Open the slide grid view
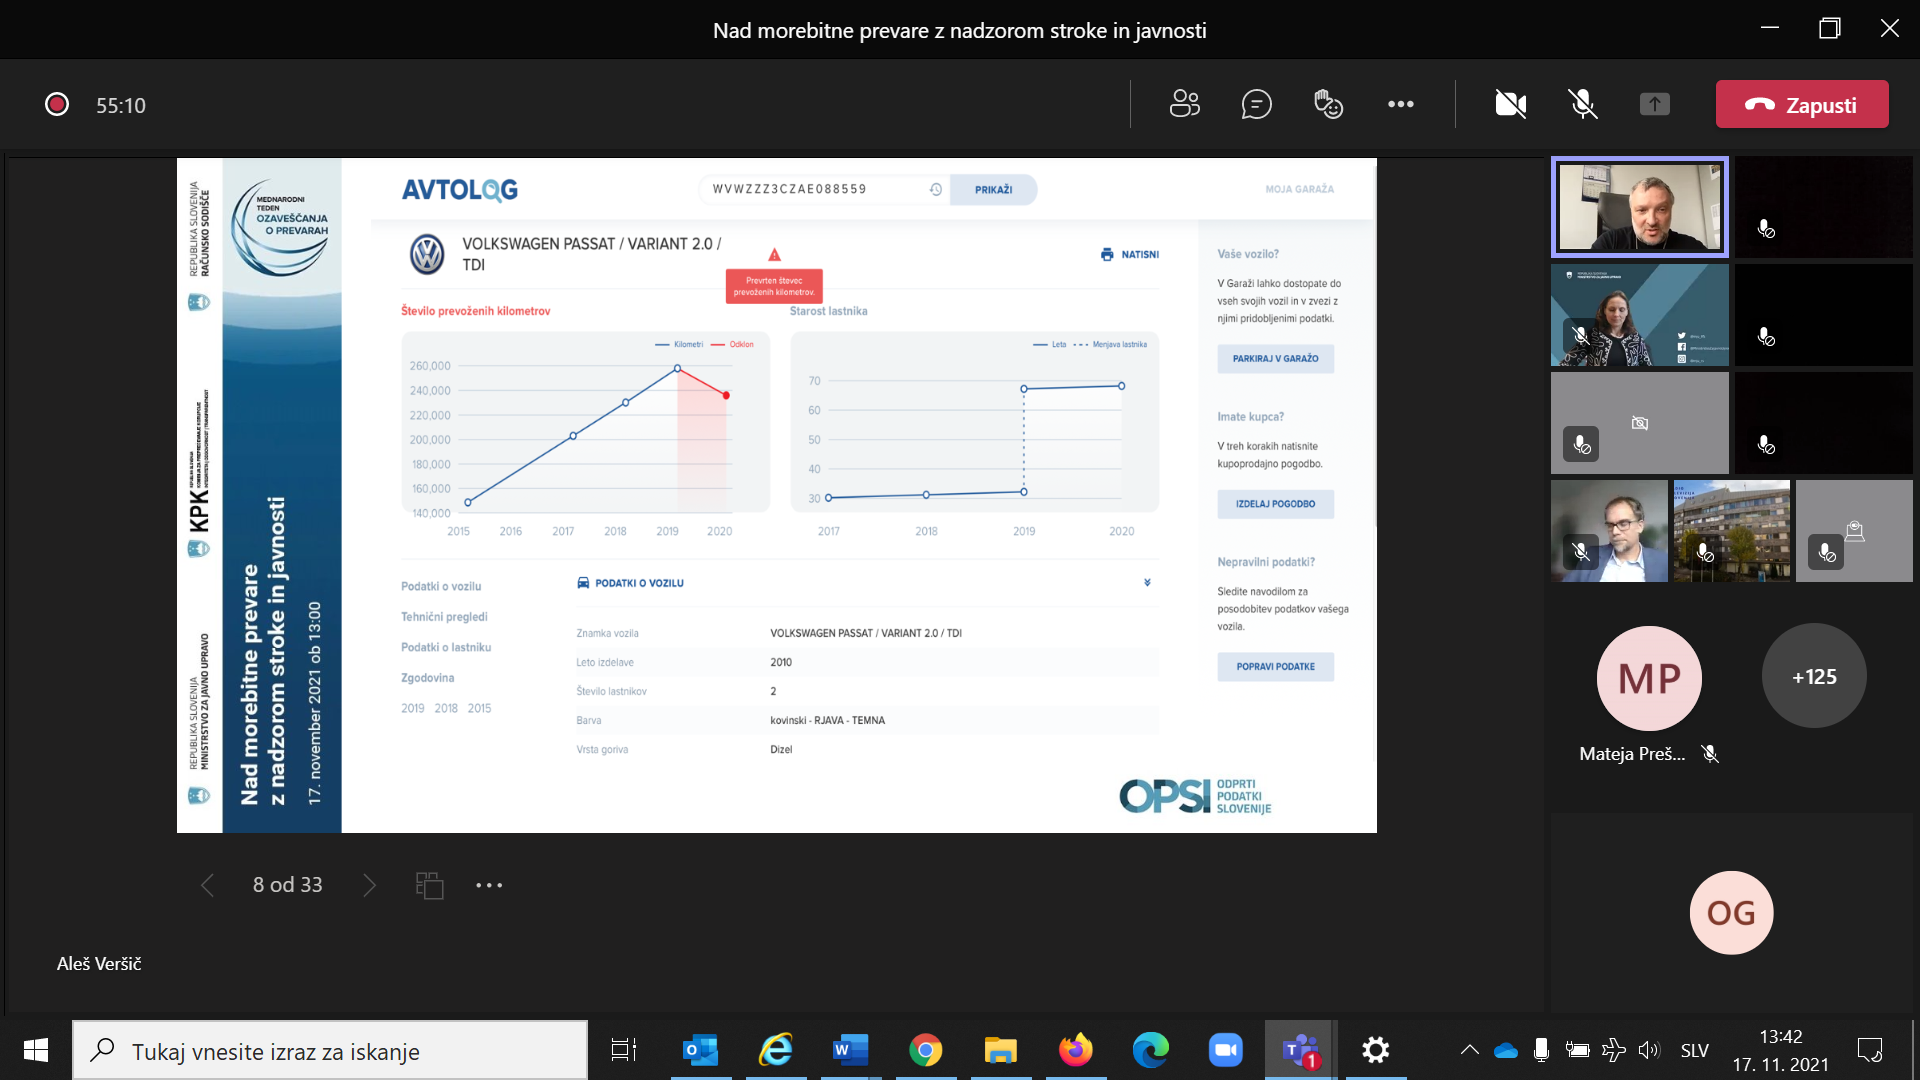Viewport: 1920px width, 1080px height. pos(430,885)
